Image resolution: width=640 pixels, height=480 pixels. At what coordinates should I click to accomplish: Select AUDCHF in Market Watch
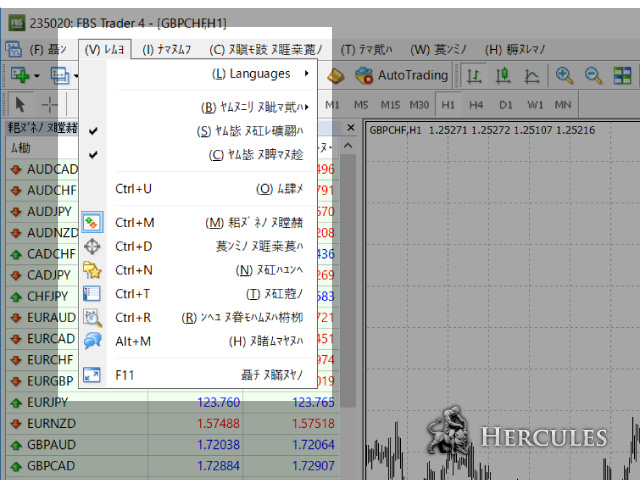51,190
